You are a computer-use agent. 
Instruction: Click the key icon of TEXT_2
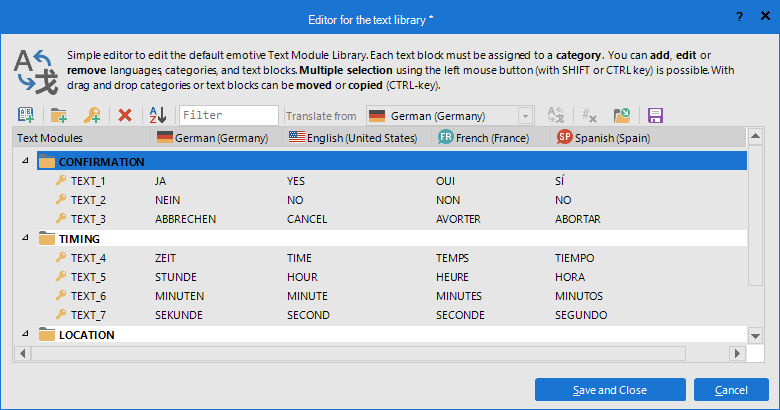(x=61, y=199)
